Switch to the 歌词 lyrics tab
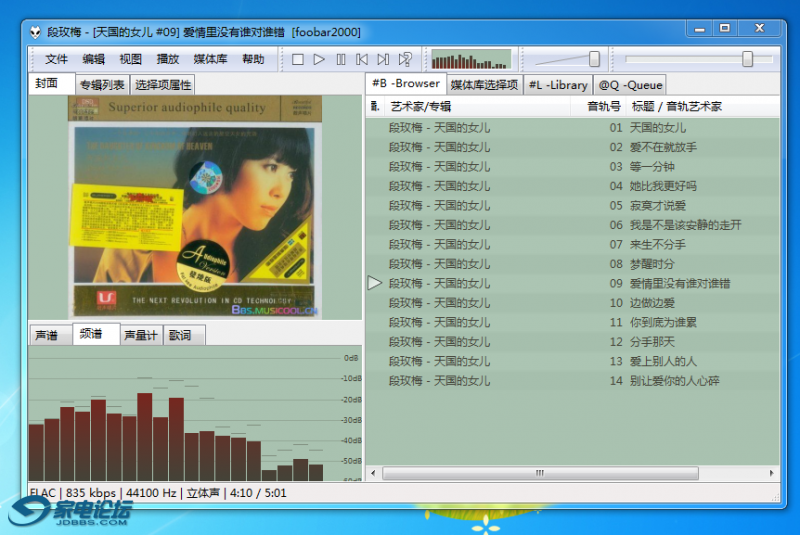 [x=180, y=336]
